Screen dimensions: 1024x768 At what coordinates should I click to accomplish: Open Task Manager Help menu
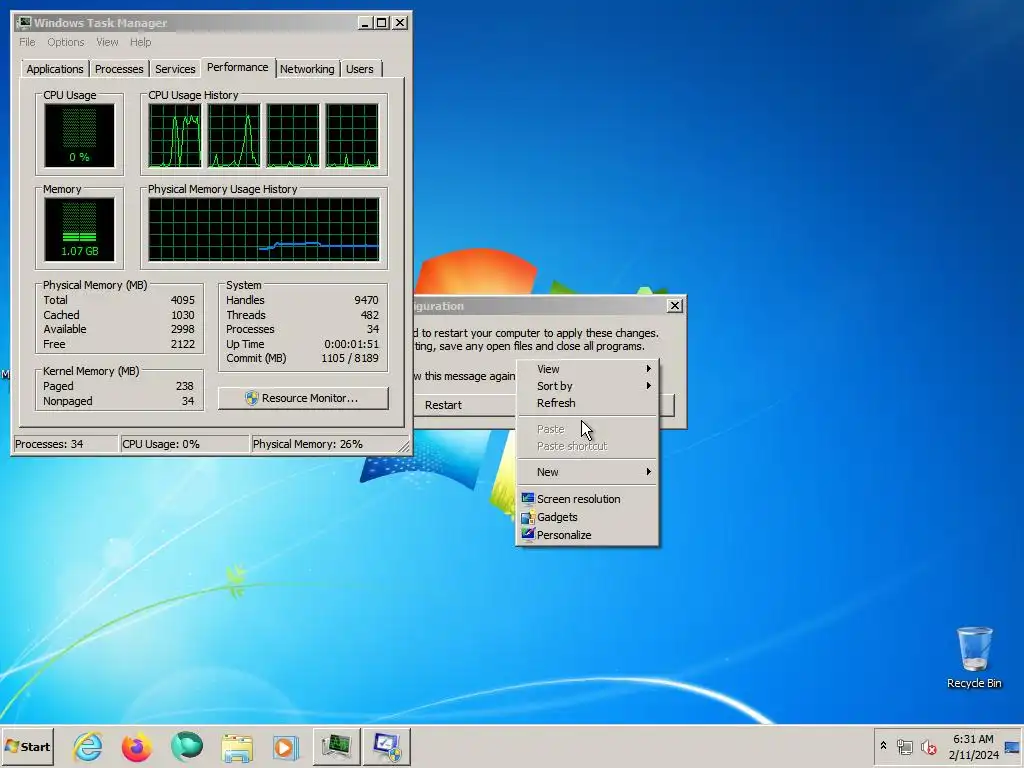click(140, 42)
